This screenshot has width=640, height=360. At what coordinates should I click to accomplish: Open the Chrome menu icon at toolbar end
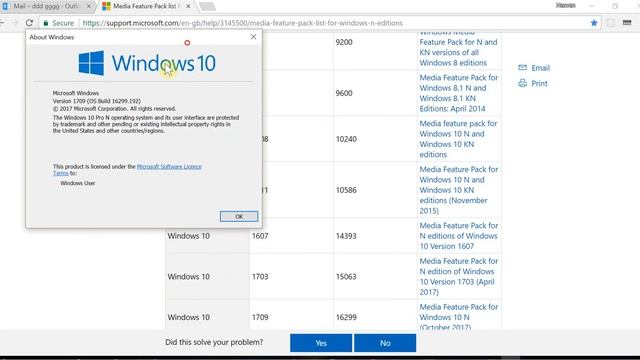point(627,23)
